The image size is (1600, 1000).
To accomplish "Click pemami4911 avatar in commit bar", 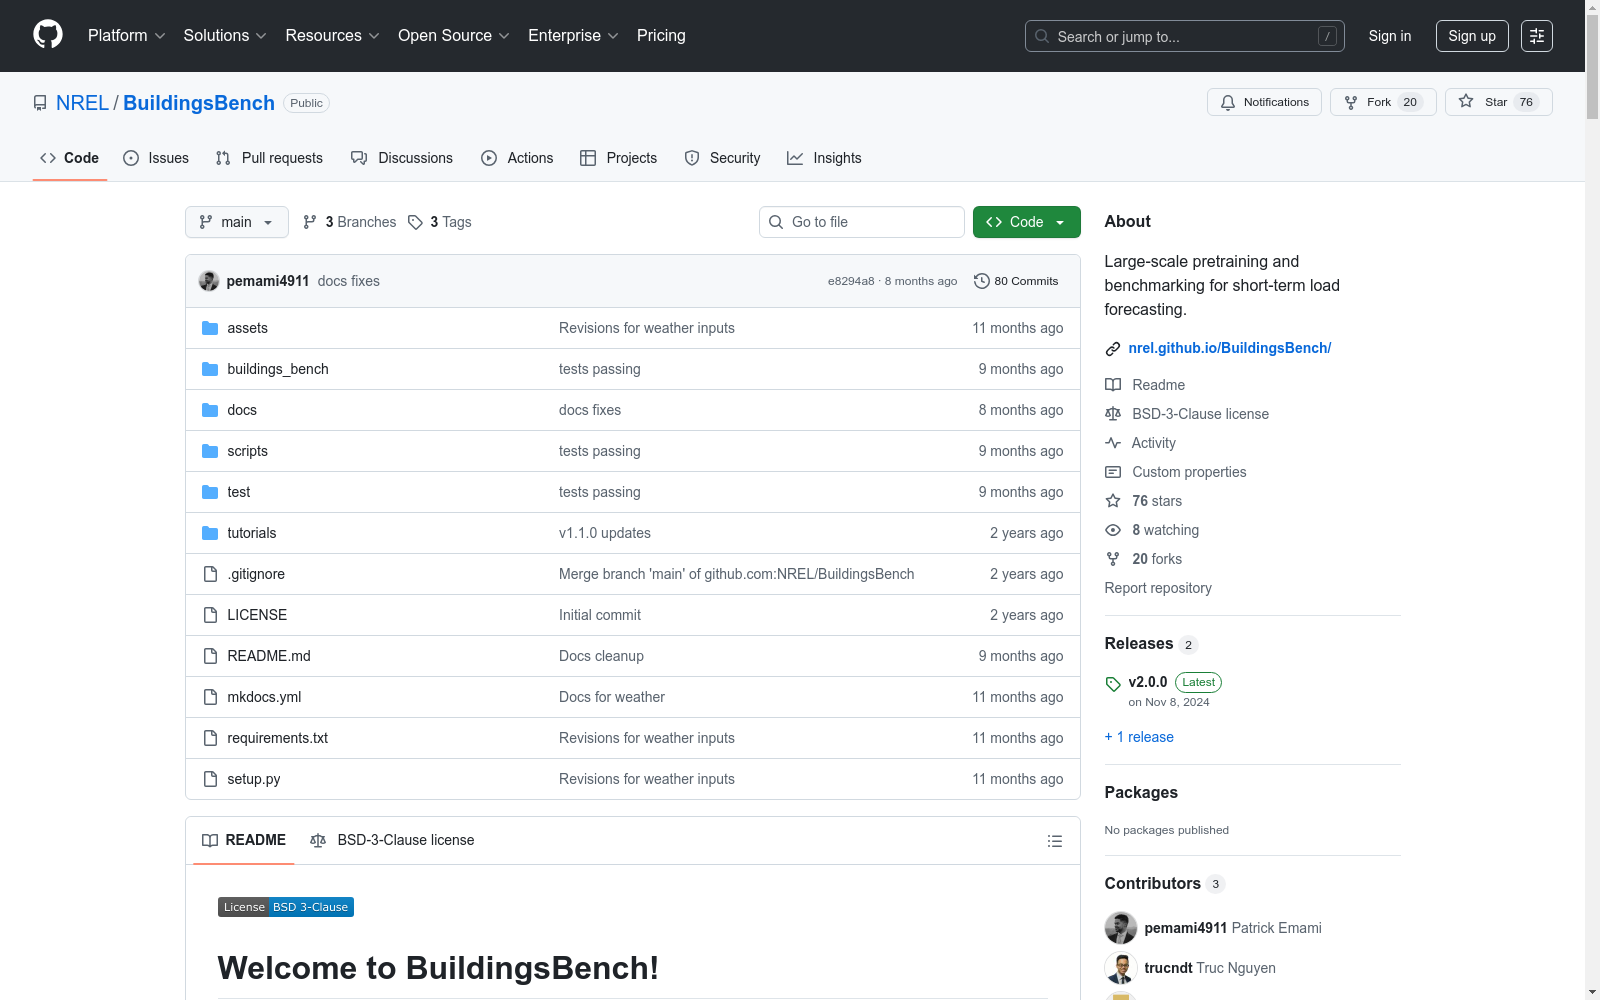I will (x=209, y=281).
